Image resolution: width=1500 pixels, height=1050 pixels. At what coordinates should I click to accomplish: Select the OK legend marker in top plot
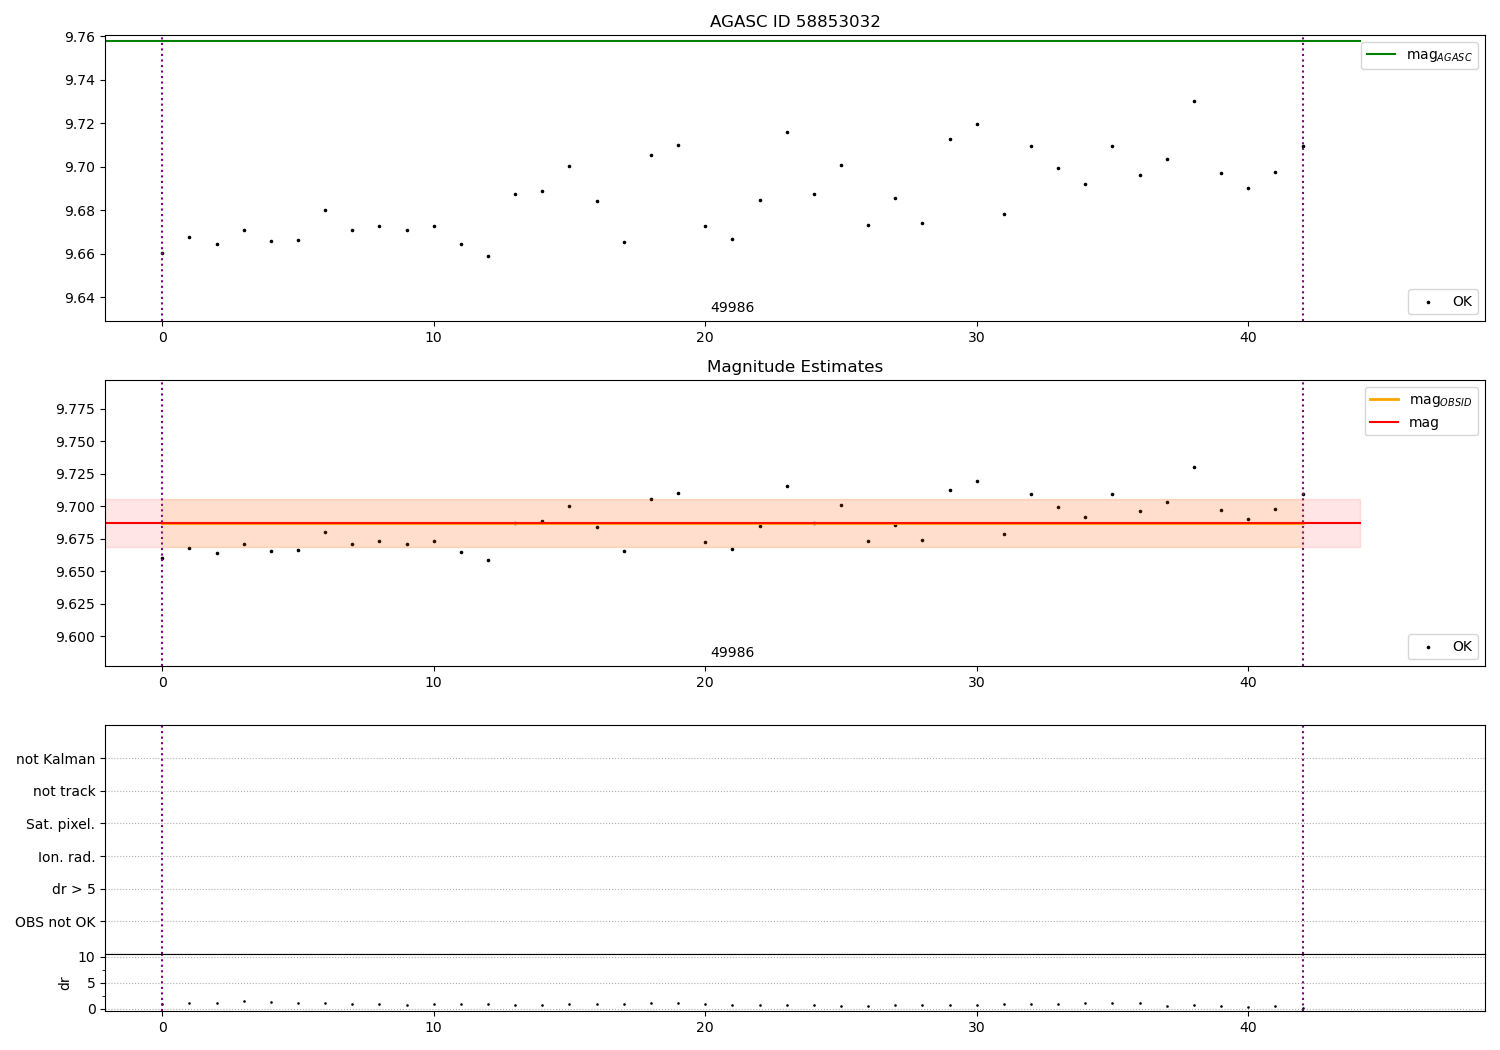point(1428,302)
